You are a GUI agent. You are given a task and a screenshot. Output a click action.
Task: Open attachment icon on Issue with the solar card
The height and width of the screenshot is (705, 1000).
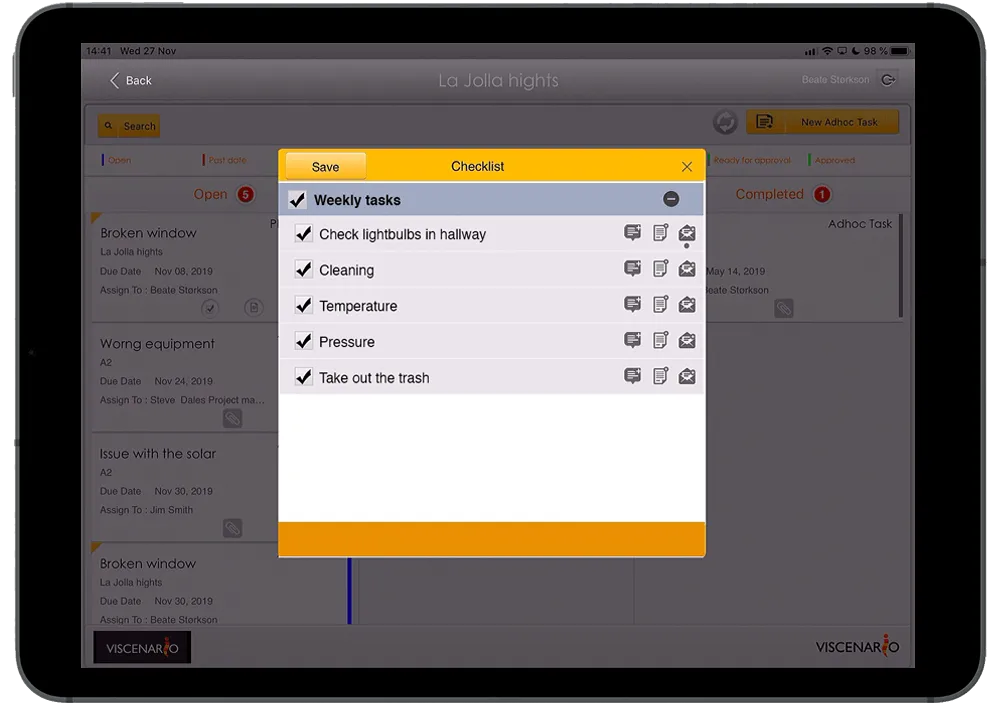coord(232,528)
